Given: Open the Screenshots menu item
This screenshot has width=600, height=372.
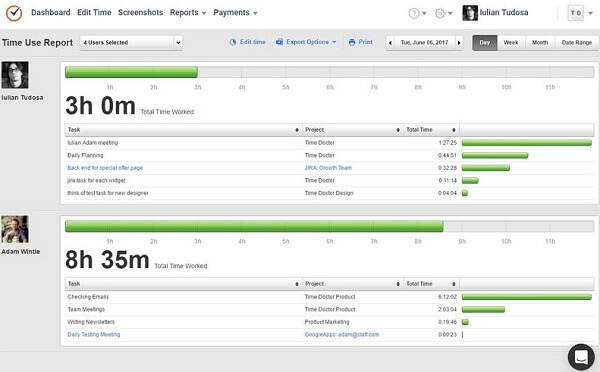Looking at the screenshot, I should pos(140,13).
